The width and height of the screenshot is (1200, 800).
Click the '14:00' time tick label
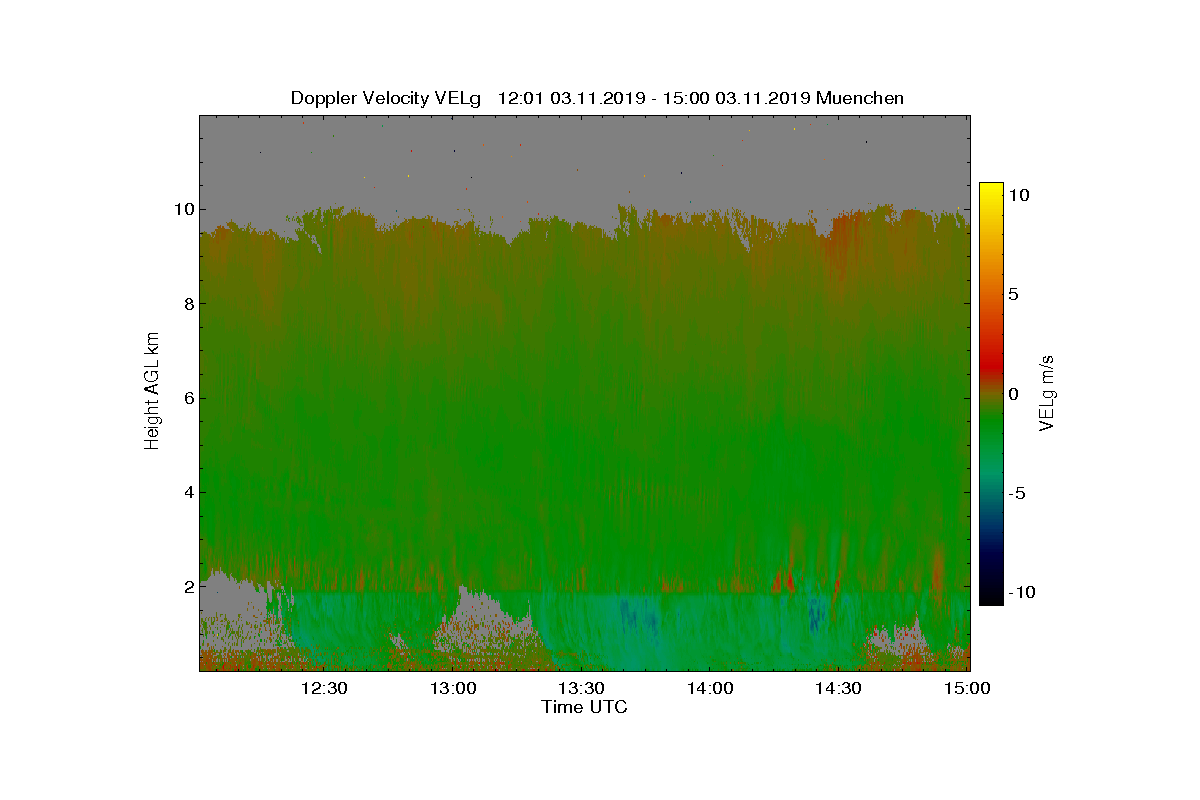[x=710, y=688]
